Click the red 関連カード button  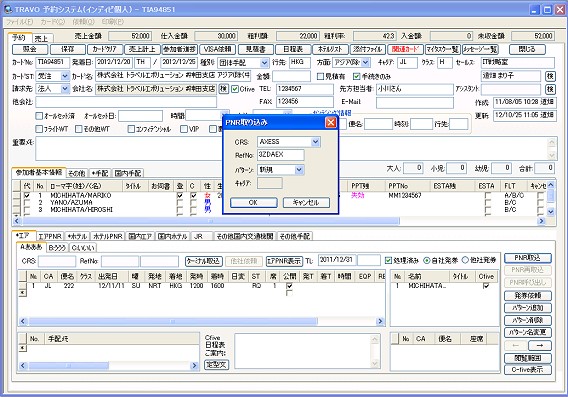(x=405, y=49)
